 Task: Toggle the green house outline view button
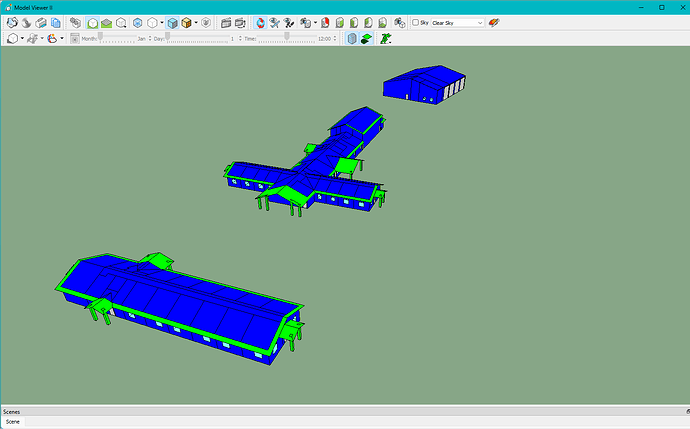tap(92, 22)
